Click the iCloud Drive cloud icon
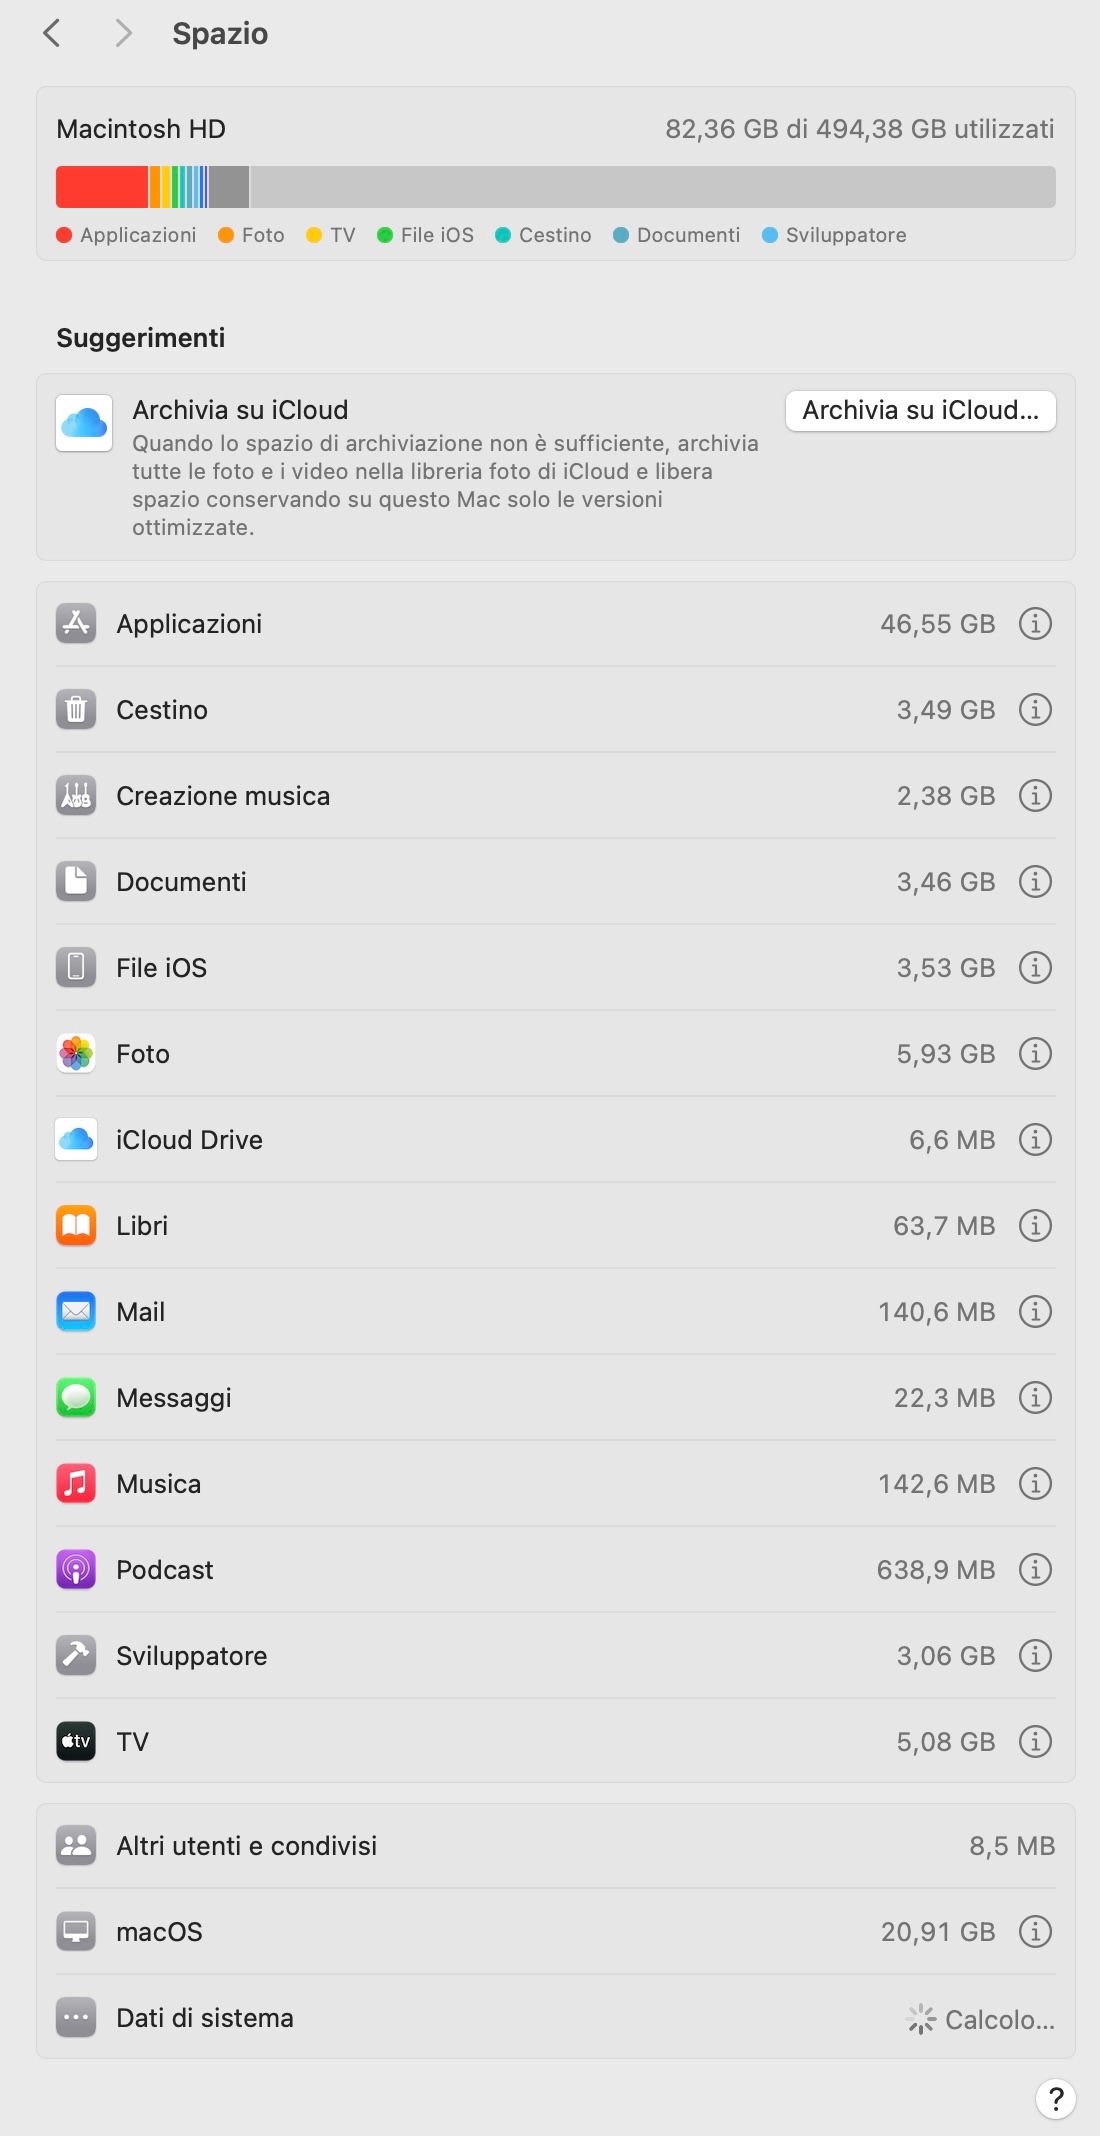This screenshot has height=2136, width=1100. 76,1140
